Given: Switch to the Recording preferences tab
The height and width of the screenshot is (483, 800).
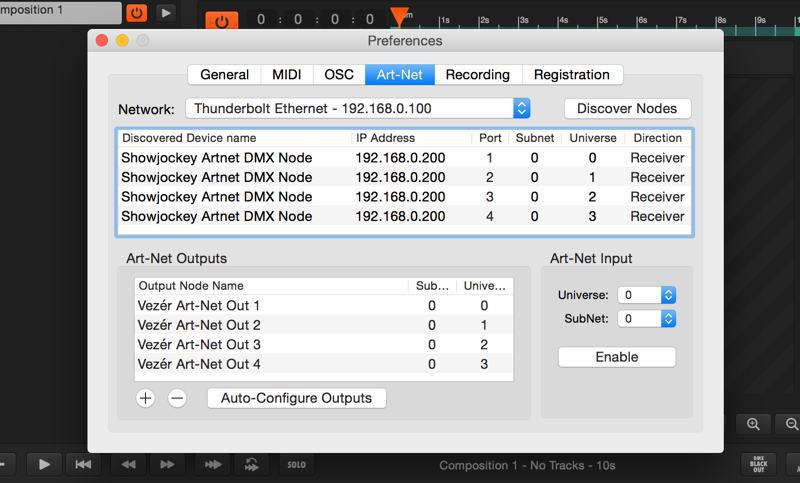Looking at the screenshot, I should click(x=477, y=75).
